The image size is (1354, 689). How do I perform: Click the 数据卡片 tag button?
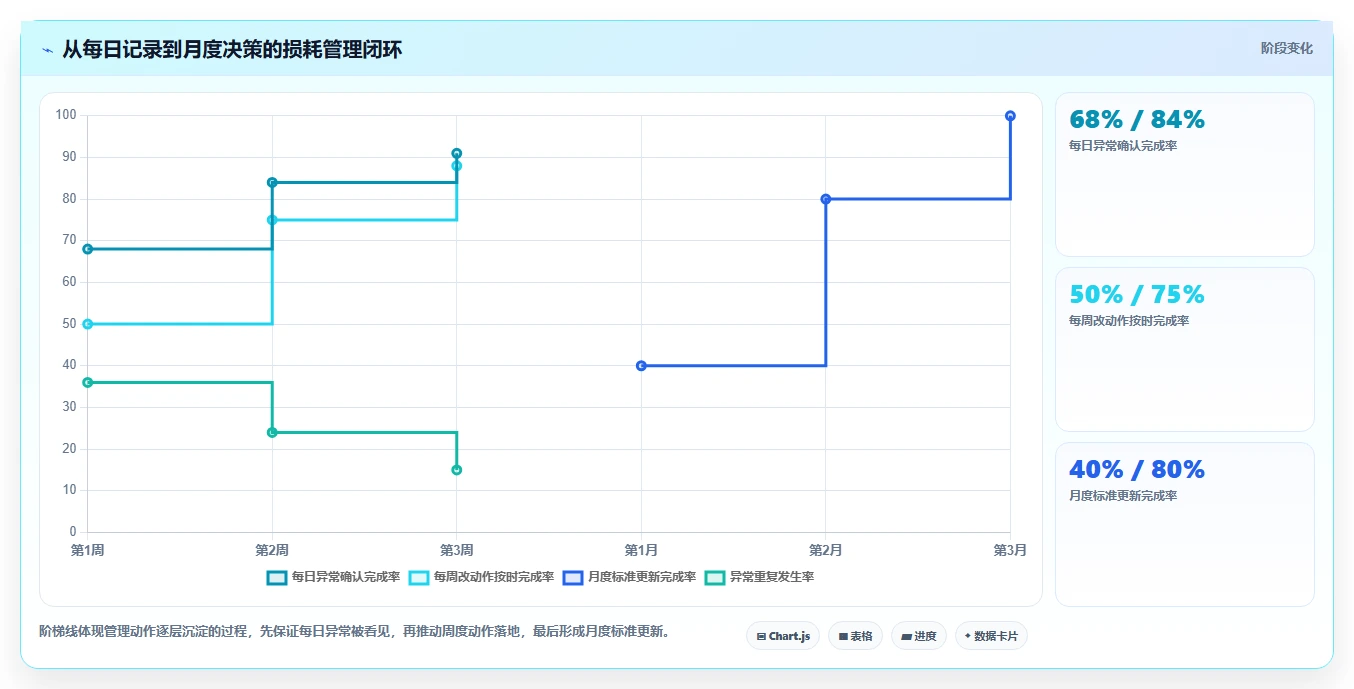[x=991, y=636]
